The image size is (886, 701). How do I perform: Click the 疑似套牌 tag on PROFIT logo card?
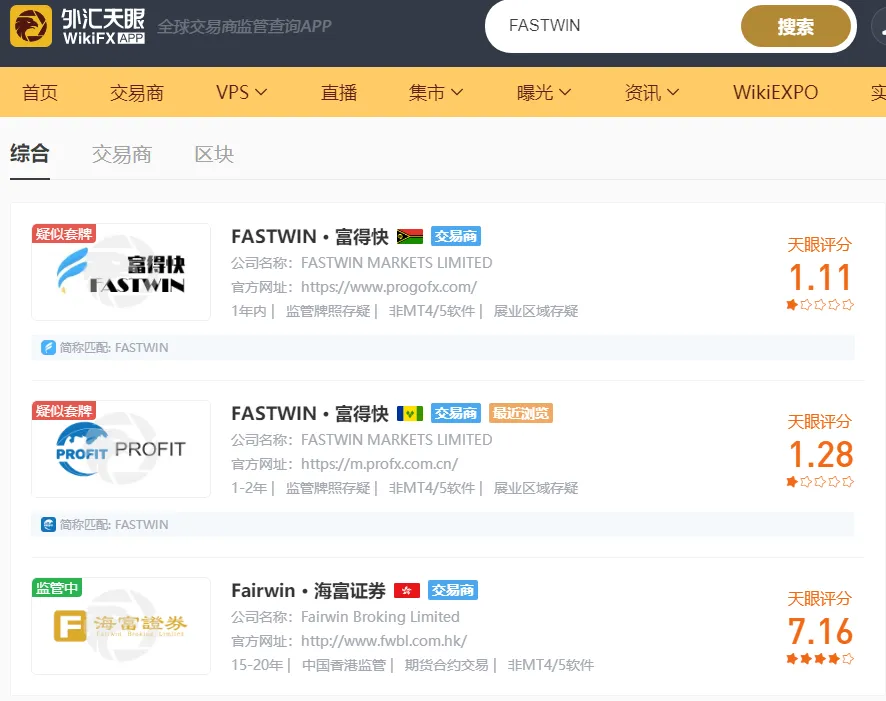(64, 411)
